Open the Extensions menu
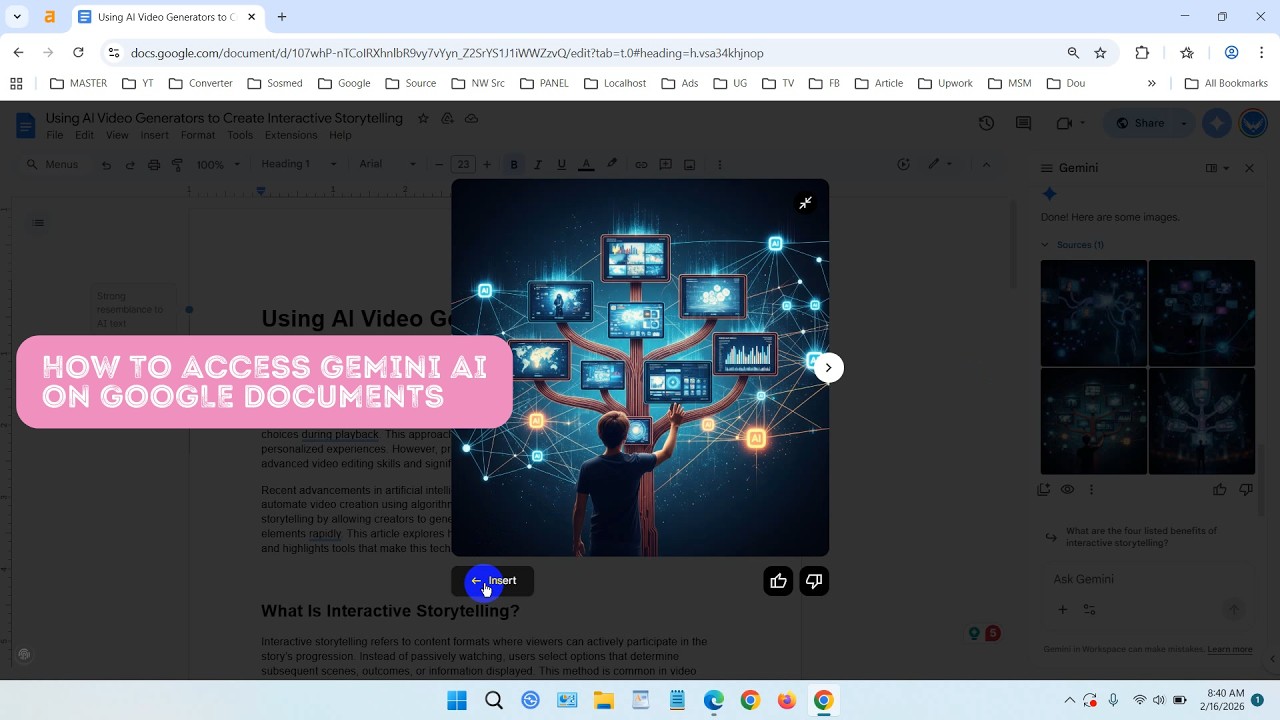The width and height of the screenshot is (1280, 720). (x=291, y=135)
